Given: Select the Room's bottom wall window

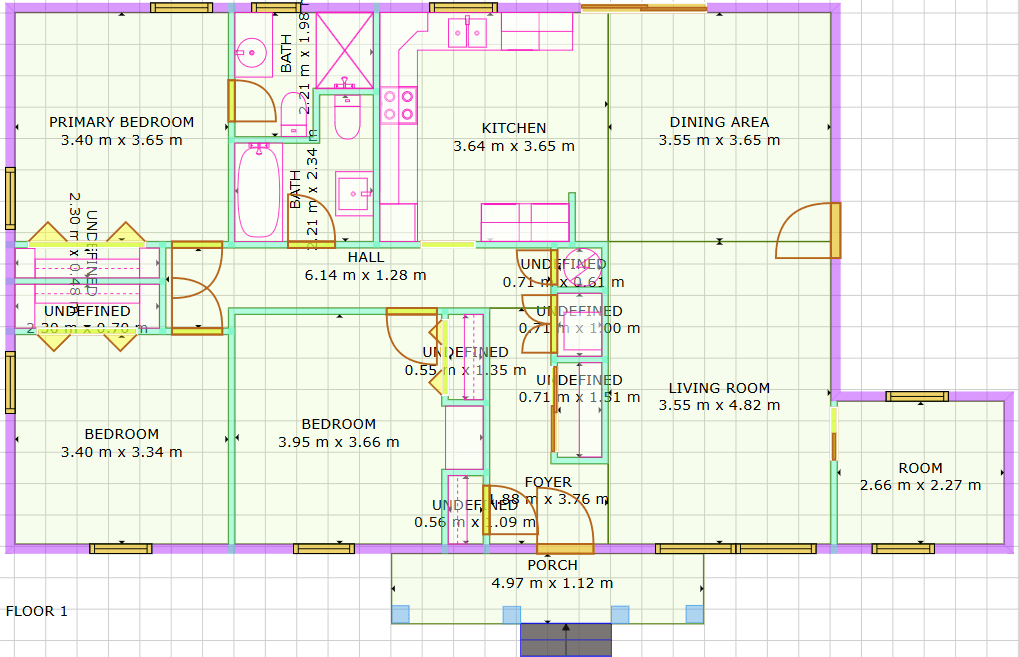Looking at the screenshot, I should (903, 549).
